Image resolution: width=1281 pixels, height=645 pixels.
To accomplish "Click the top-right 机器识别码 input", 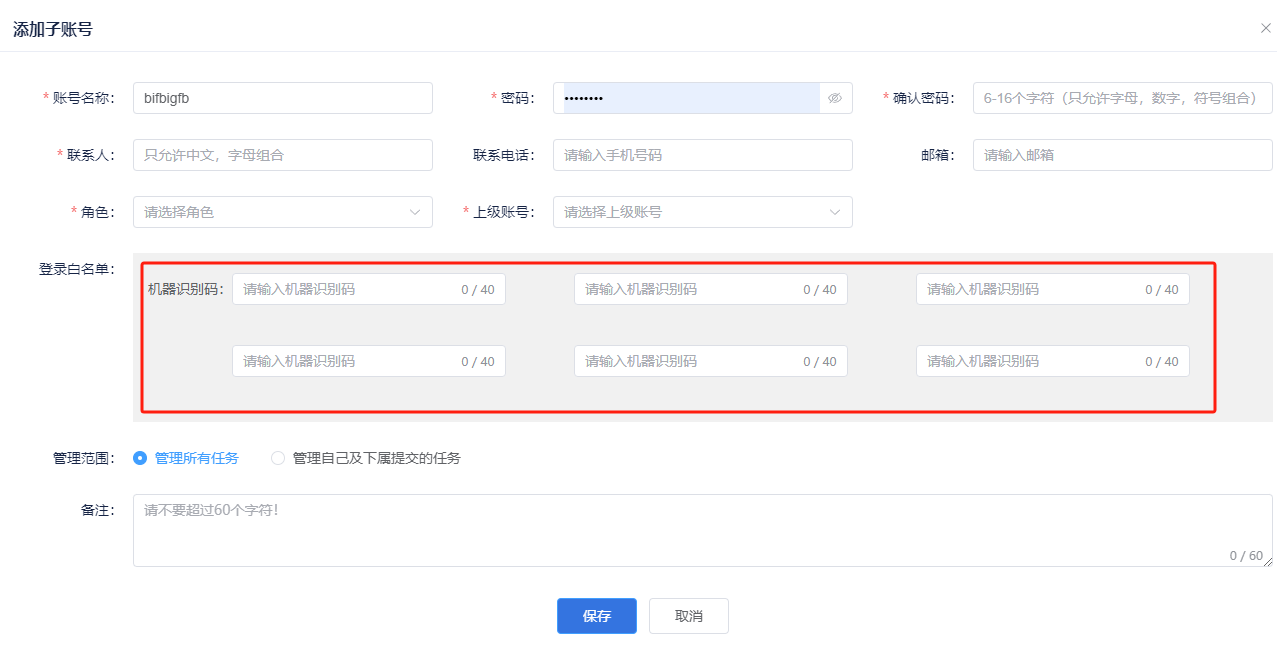I will [1030, 289].
